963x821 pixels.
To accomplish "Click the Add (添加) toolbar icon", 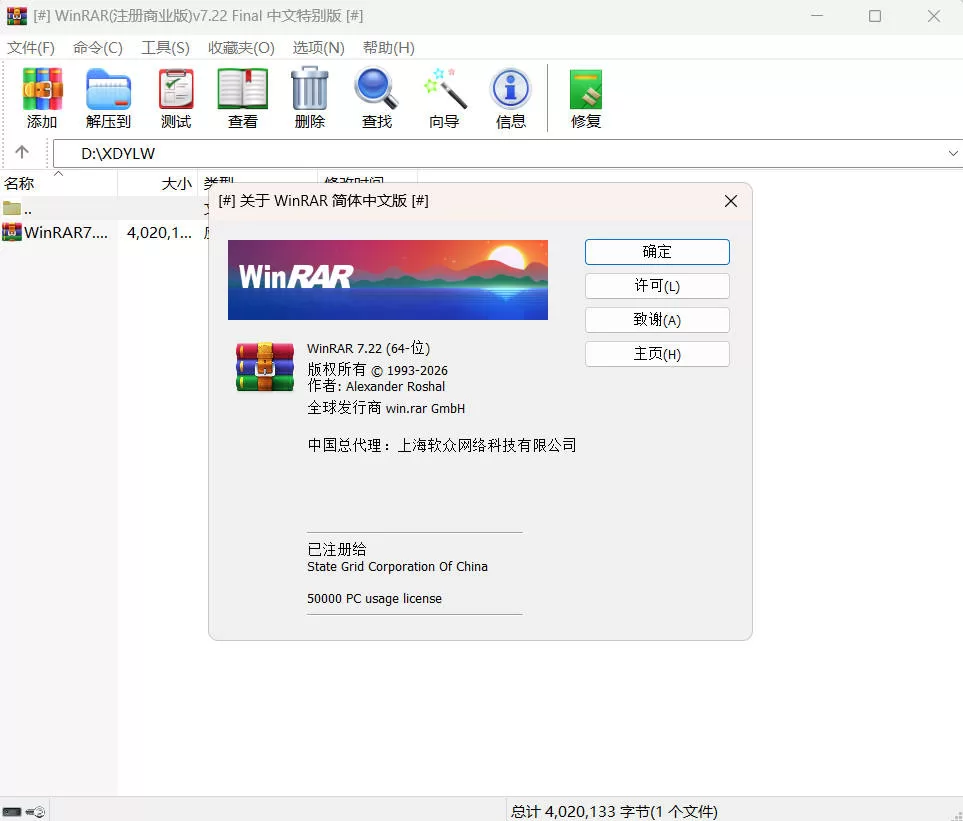I will tap(42, 89).
